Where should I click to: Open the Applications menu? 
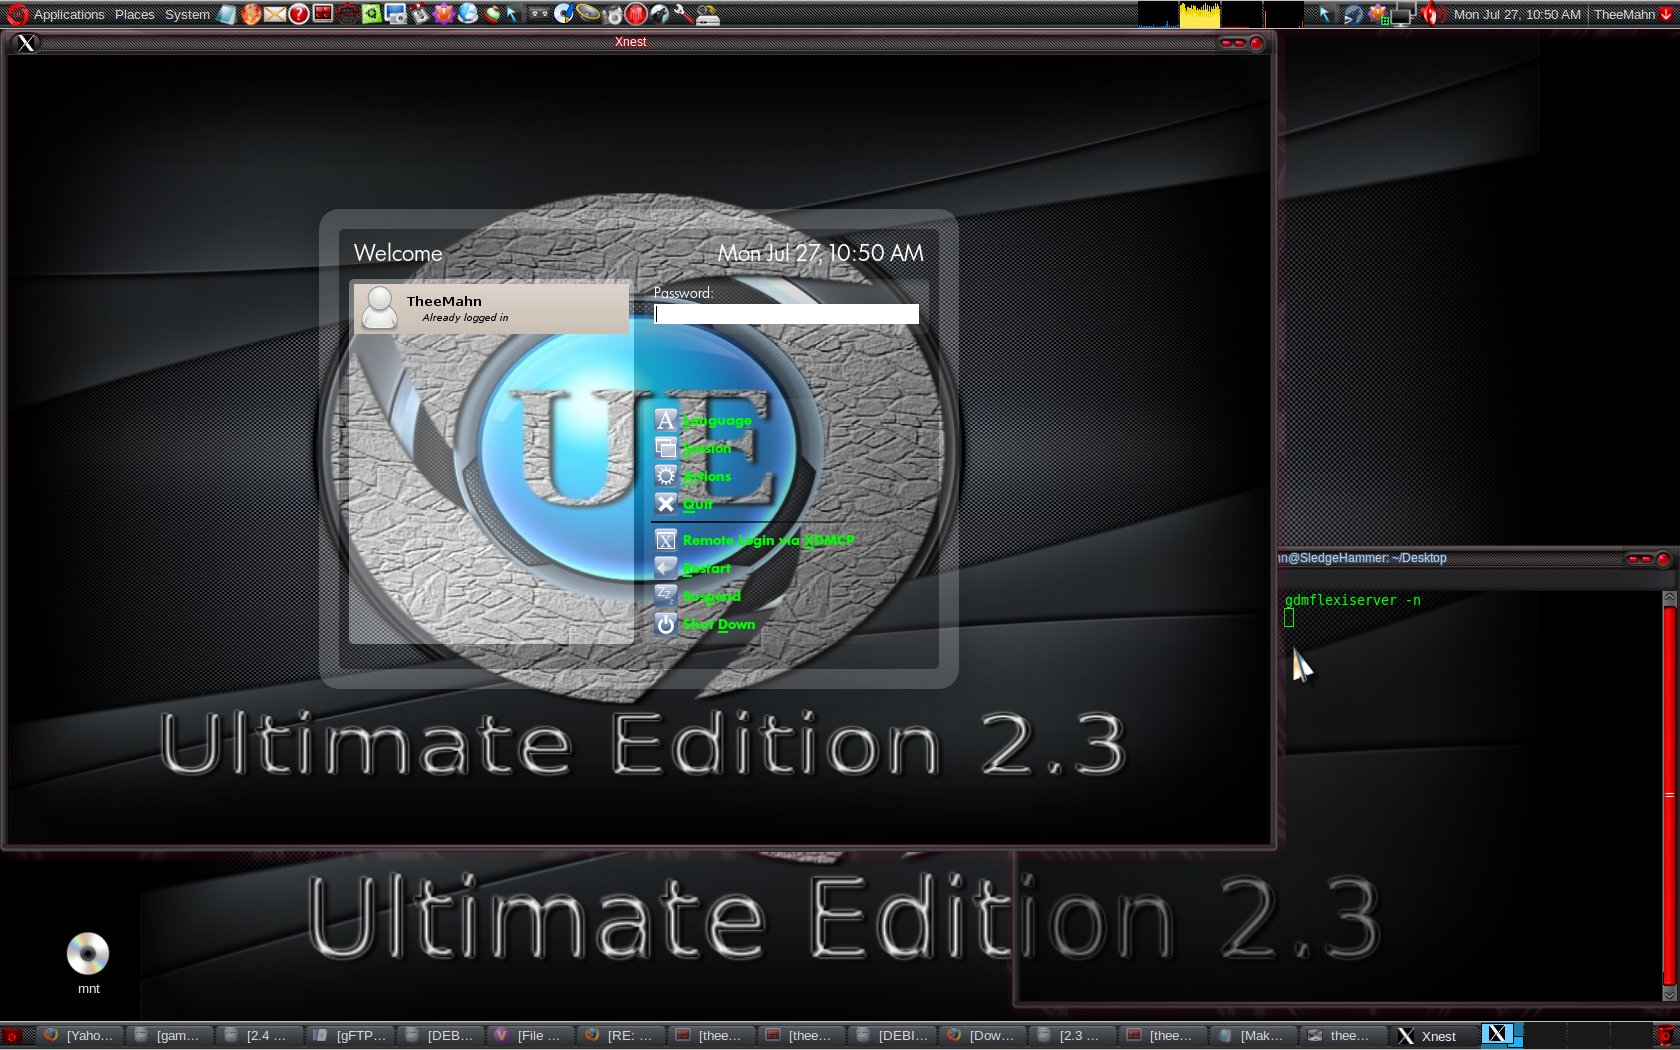click(68, 14)
